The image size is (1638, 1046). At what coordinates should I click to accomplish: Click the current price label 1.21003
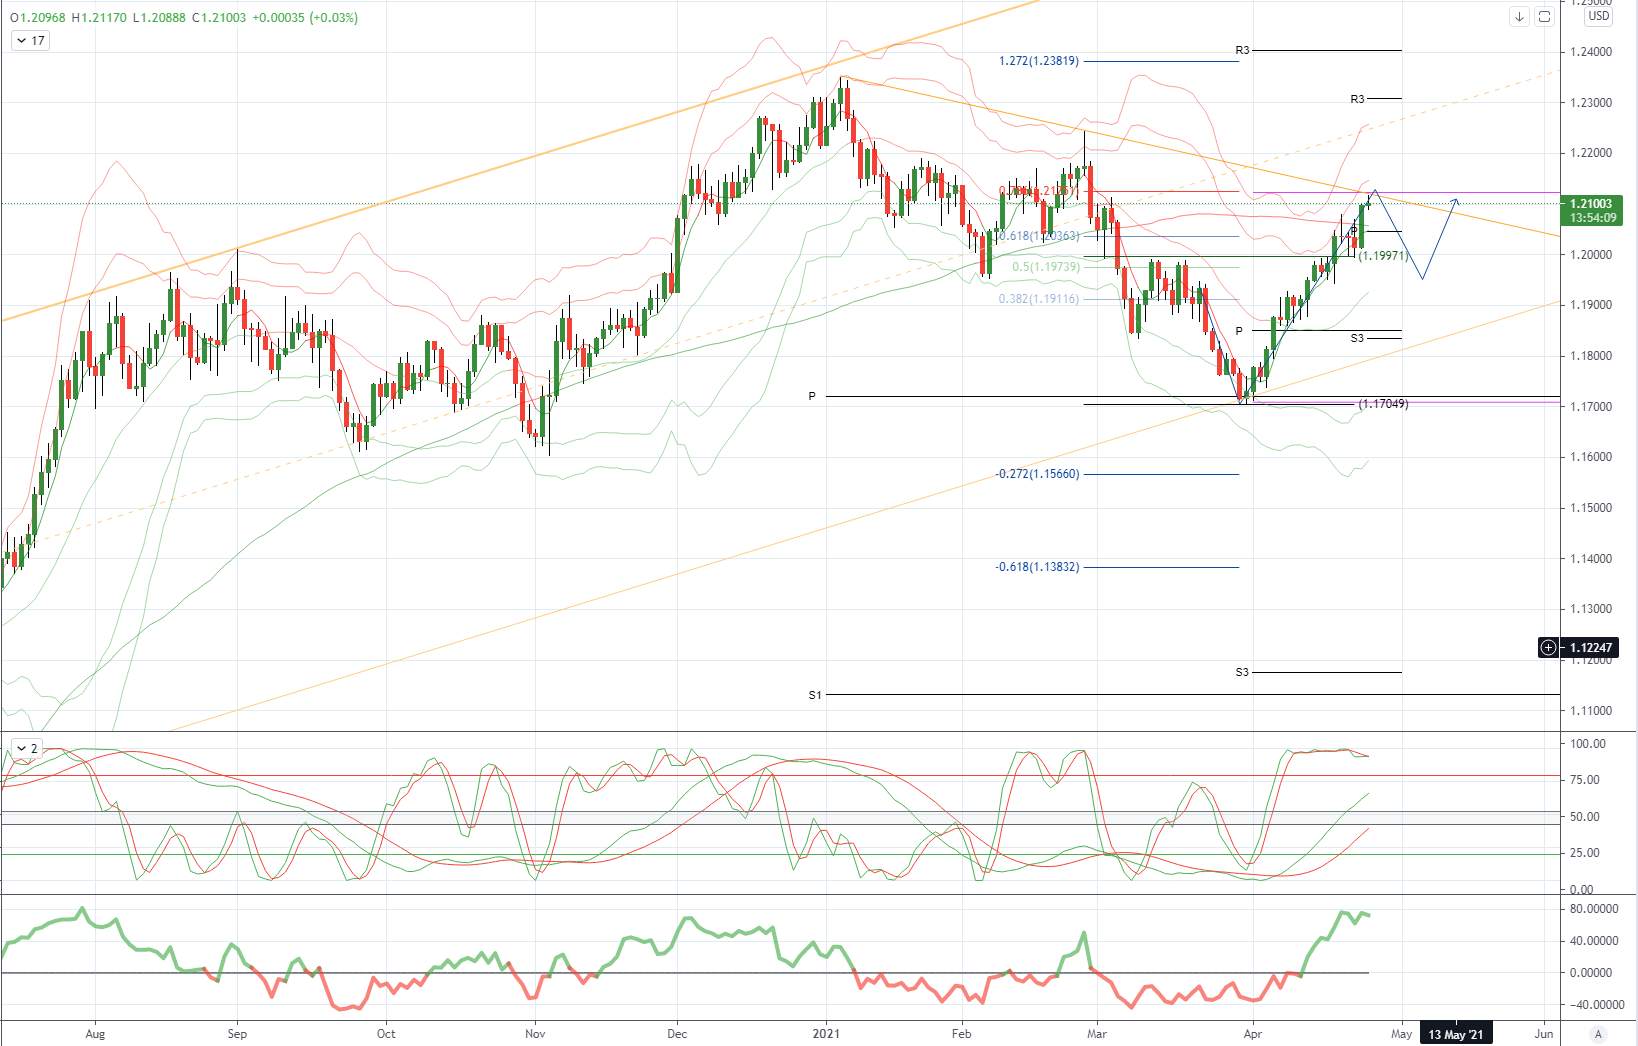1590,204
